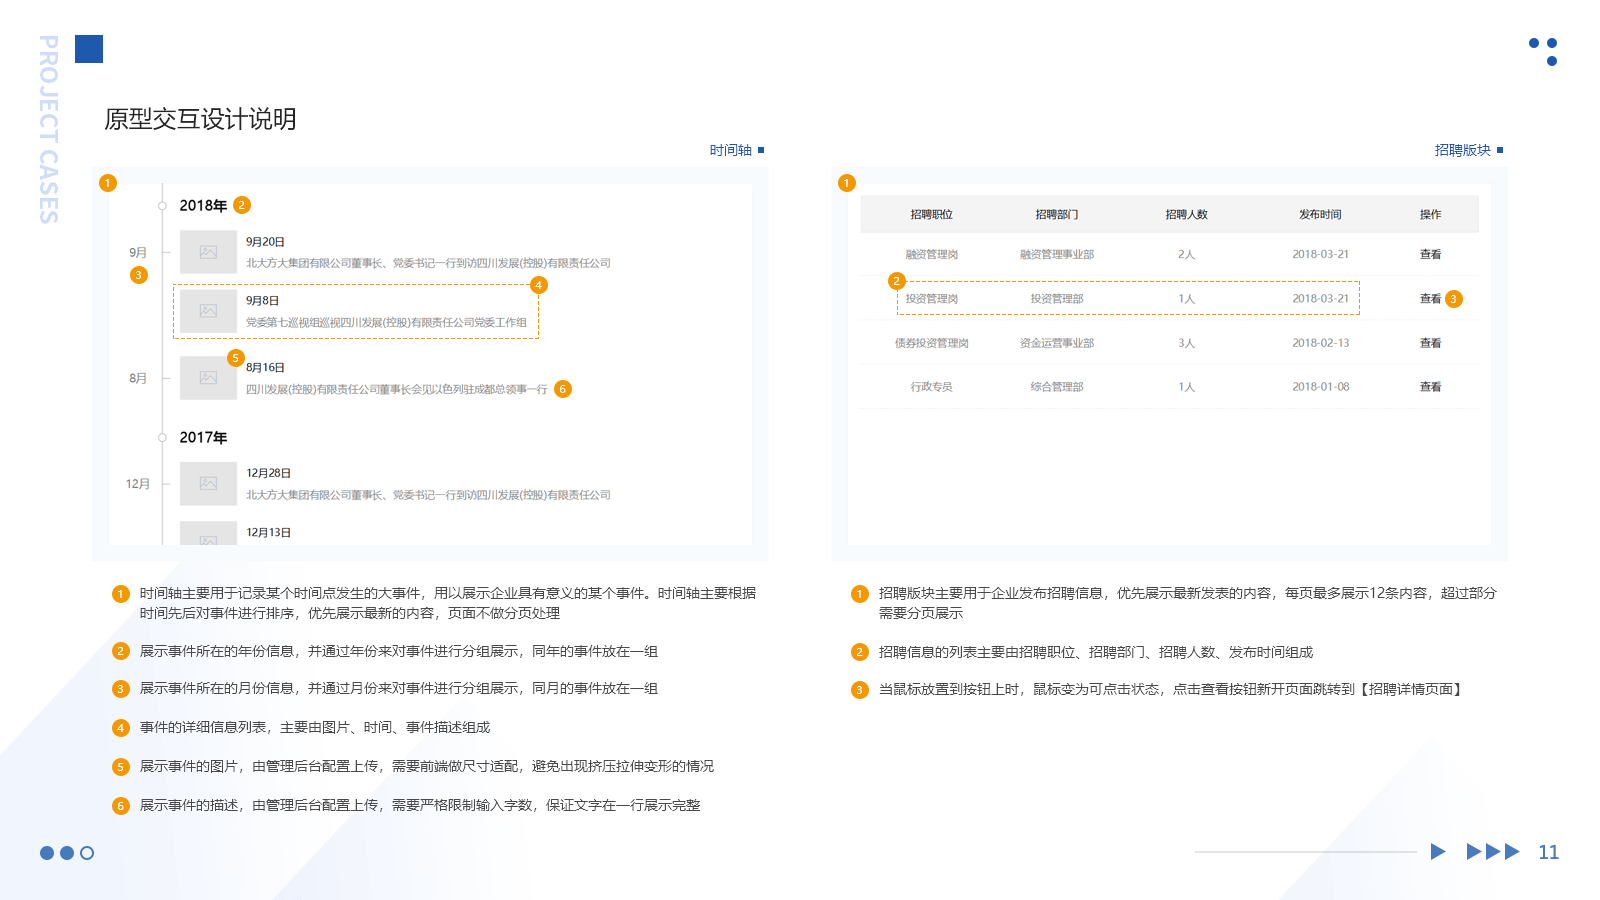This screenshot has height=900, width=1600.
Task: Click 查看 for 投资管理岗 row
Action: coord(1430,299)
